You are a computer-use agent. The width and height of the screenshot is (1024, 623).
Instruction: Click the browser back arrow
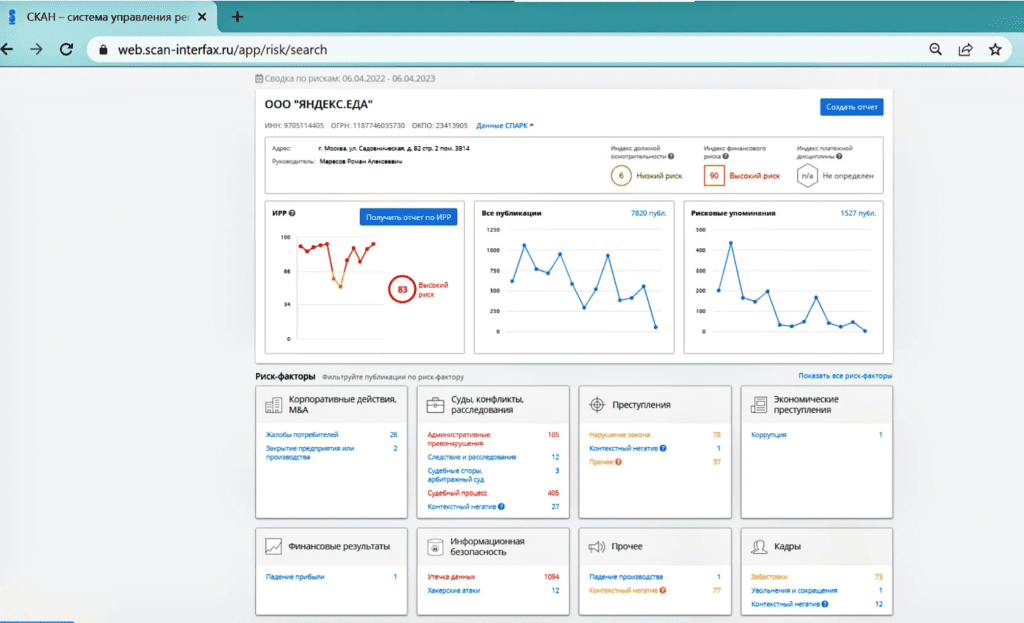pos(8,49)
